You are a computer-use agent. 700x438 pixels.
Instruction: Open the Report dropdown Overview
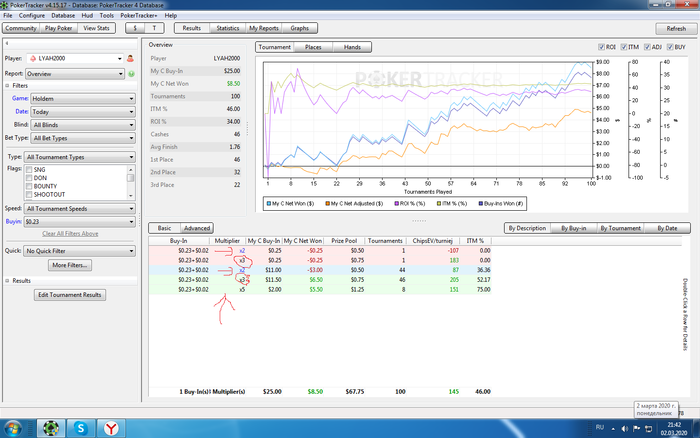[75, 74]
